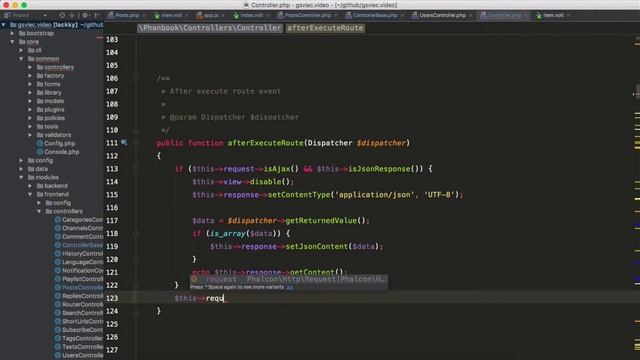The height and width of the screenshot is (360, 640).
Task: Expand the plugins folder
Action: click(30, 110)
